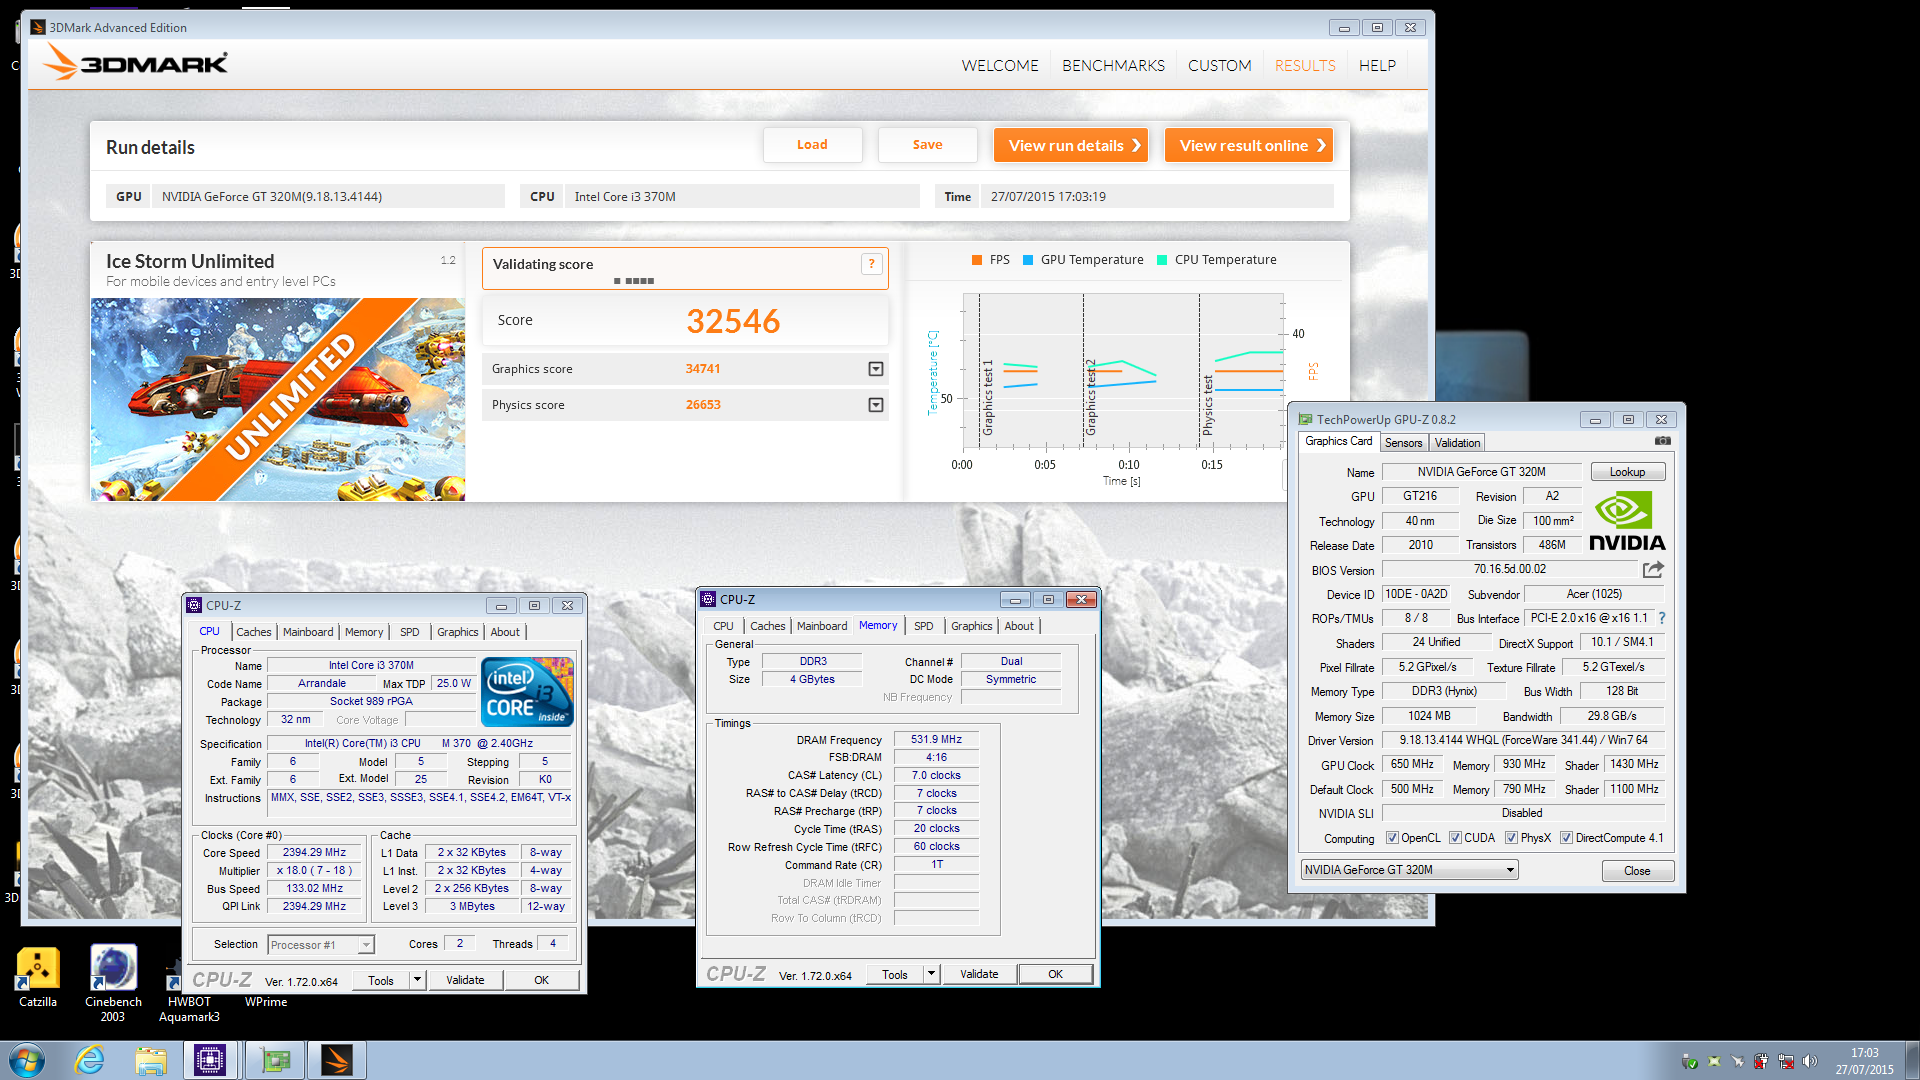Expand the Physics score details
Image resolution: width=1920 pixels, height=1080 pixels.
click(x=876, y=405)
